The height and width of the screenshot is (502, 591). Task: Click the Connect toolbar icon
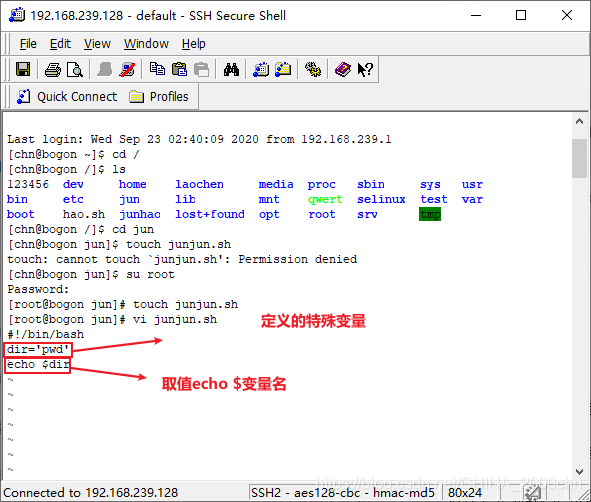105,70
